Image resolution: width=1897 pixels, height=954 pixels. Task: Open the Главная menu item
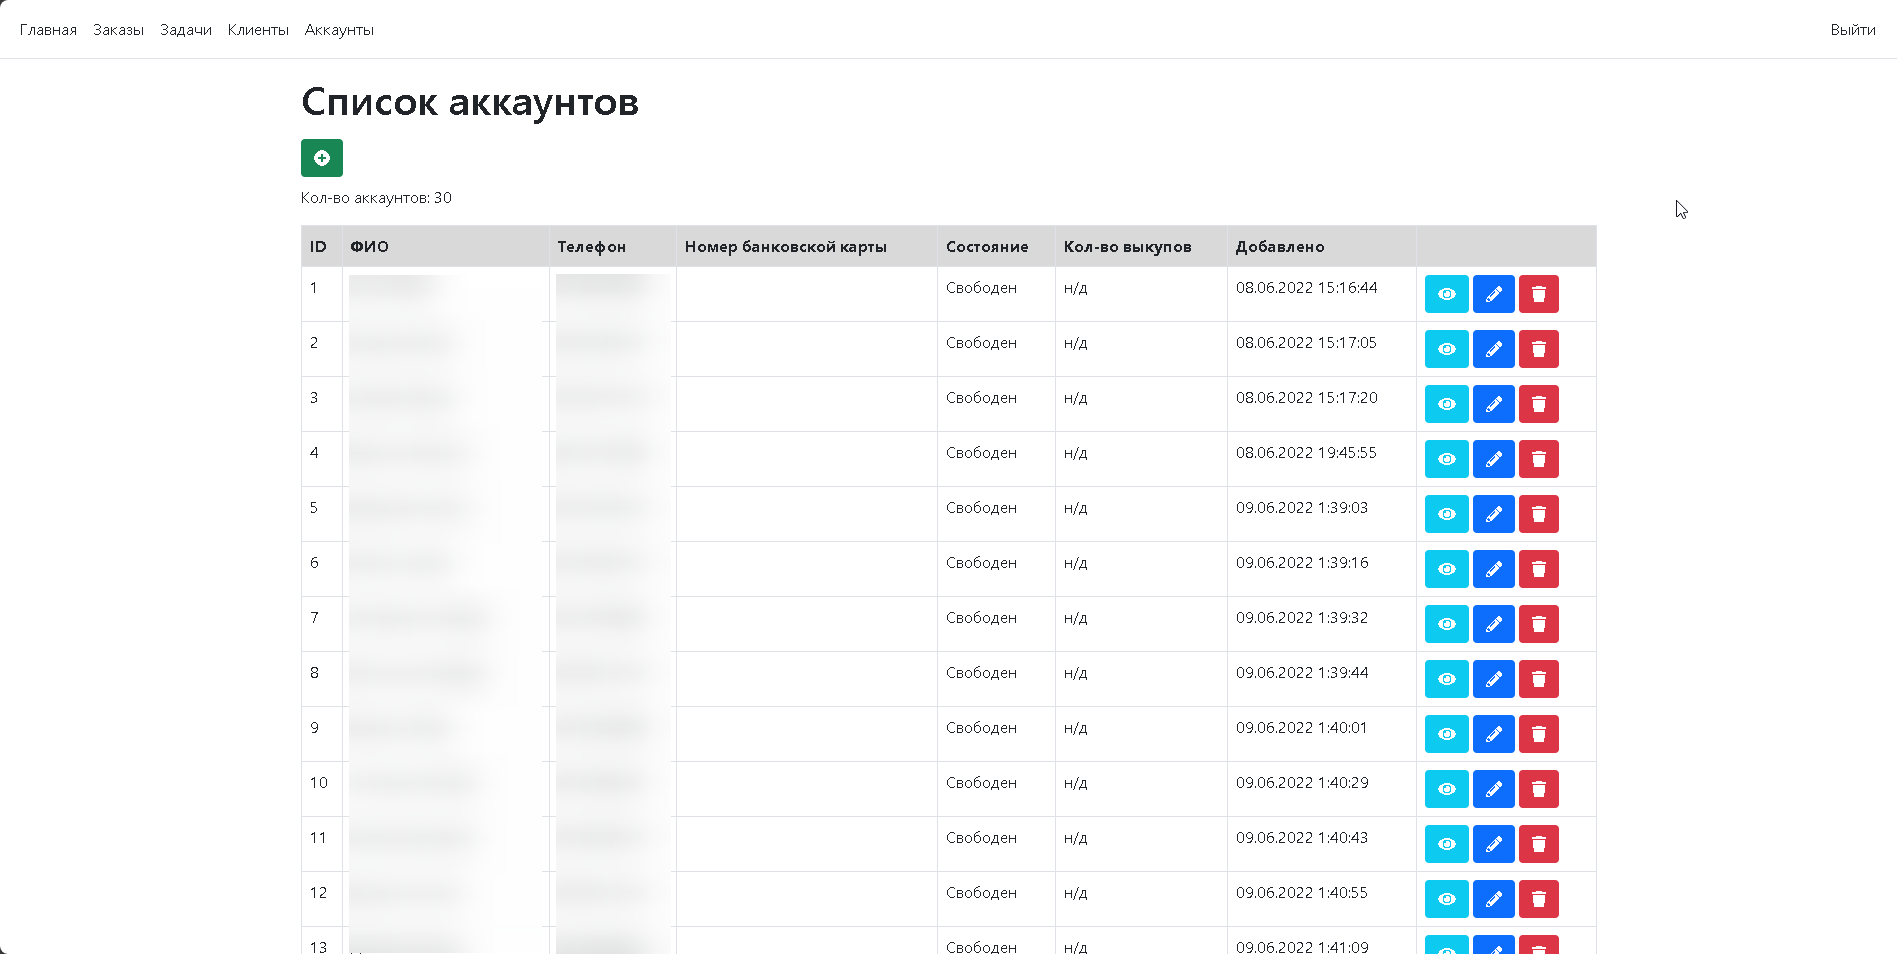pyautogui.click(x=48, y=30)
